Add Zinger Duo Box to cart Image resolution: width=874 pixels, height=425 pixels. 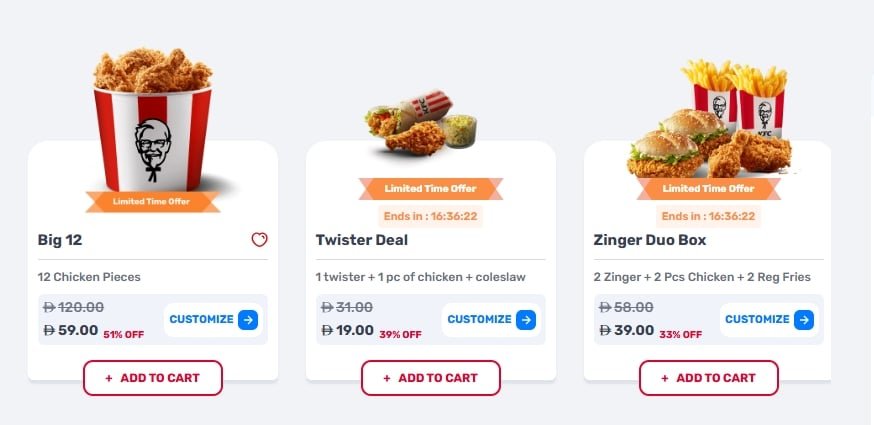pos(709,378)
